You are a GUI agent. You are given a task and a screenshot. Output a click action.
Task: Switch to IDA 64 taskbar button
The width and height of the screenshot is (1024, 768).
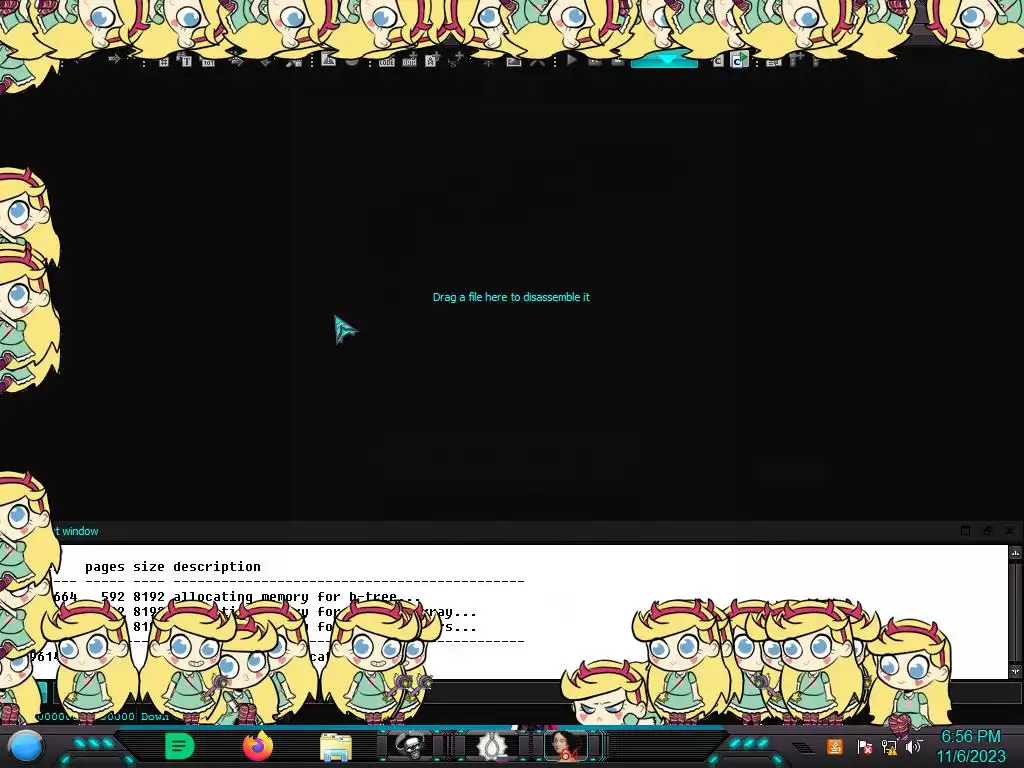(567, 745)
